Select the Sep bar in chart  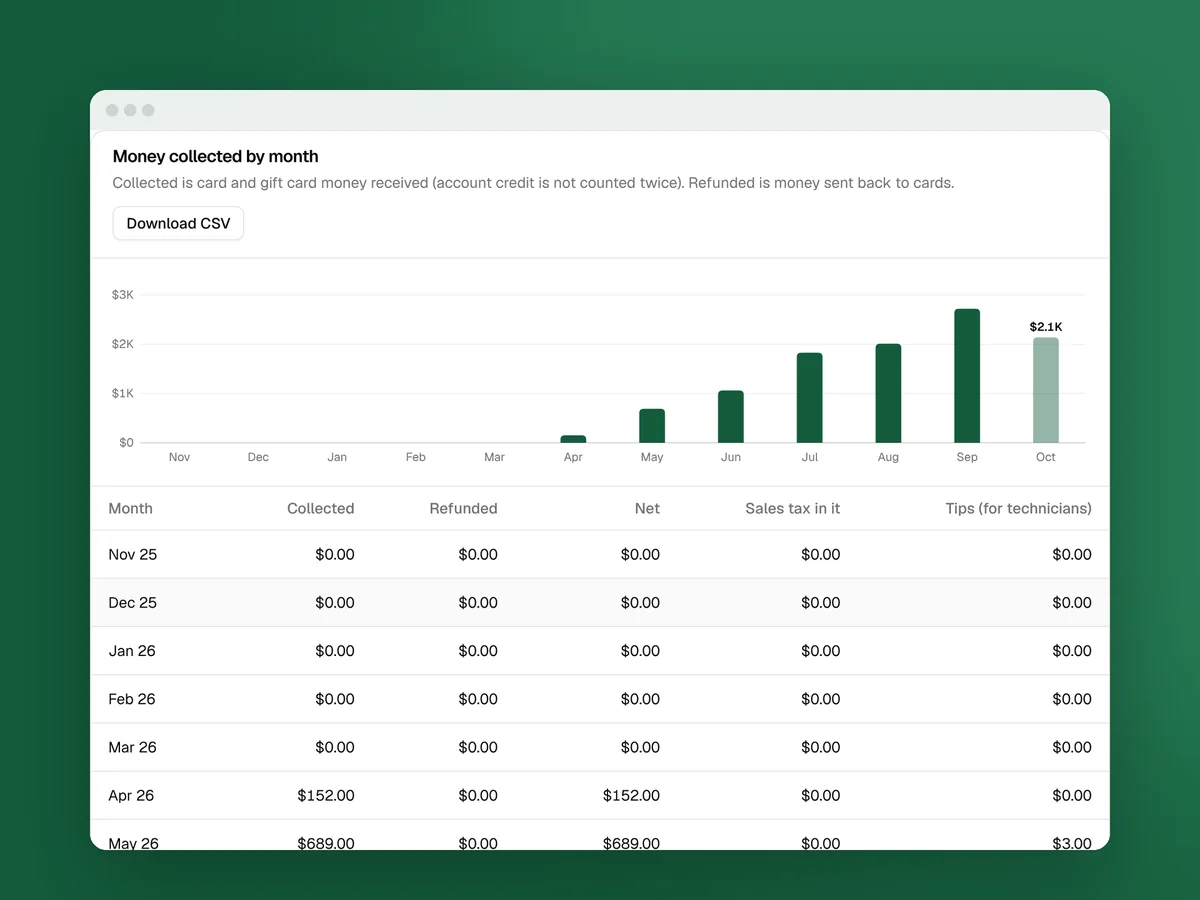coord(967,376)
